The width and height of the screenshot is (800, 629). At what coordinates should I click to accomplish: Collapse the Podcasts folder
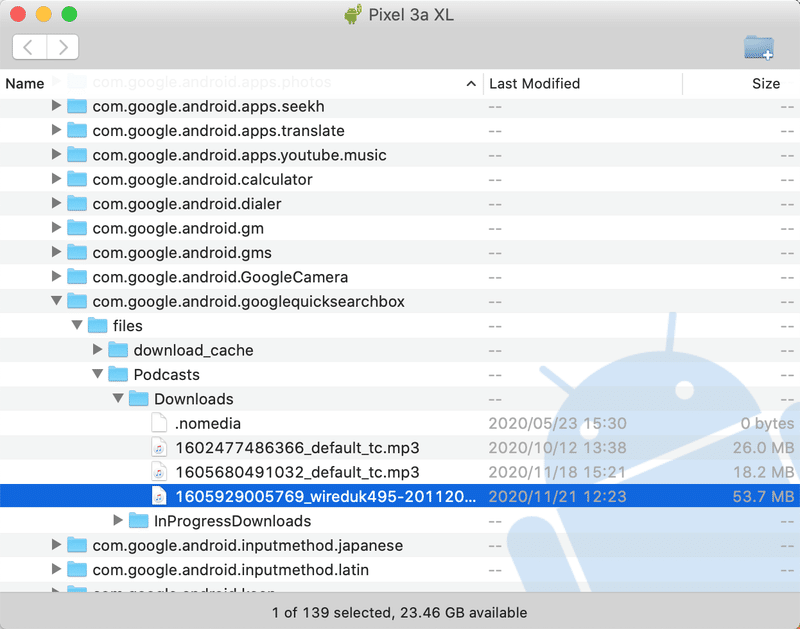click(97, 374)
